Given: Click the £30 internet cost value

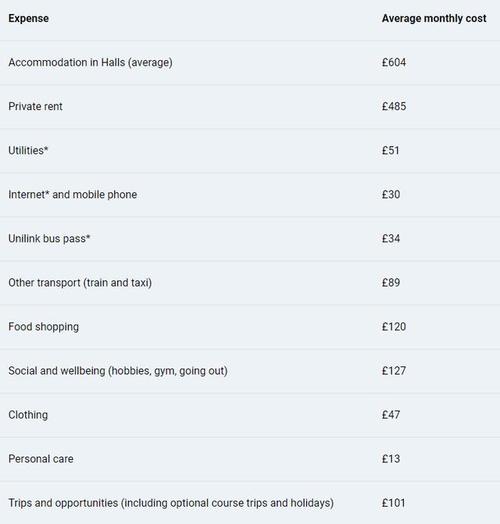Looking at the screenshot, I should [391, 194].
